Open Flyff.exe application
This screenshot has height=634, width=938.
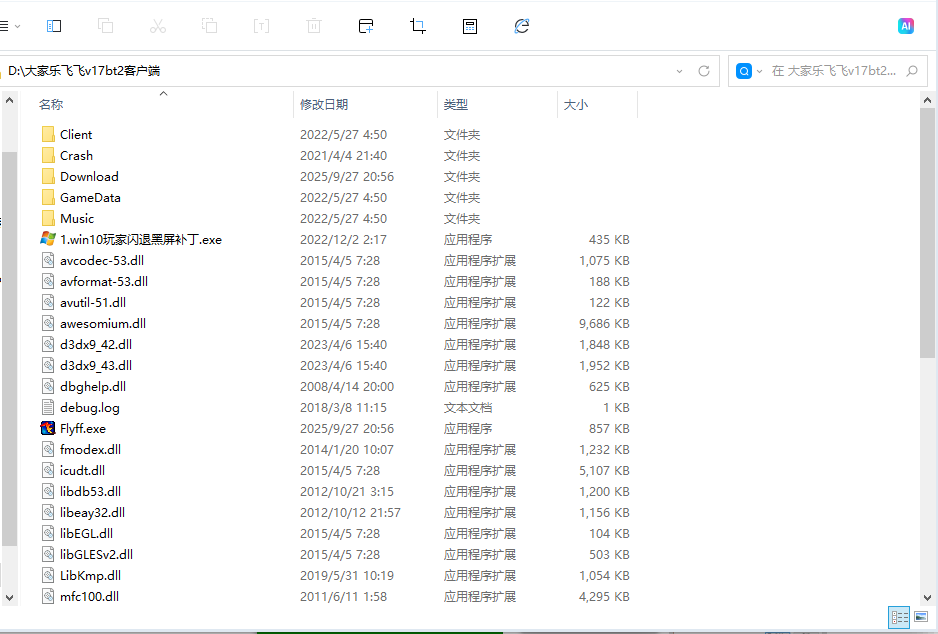coord(82,428)
